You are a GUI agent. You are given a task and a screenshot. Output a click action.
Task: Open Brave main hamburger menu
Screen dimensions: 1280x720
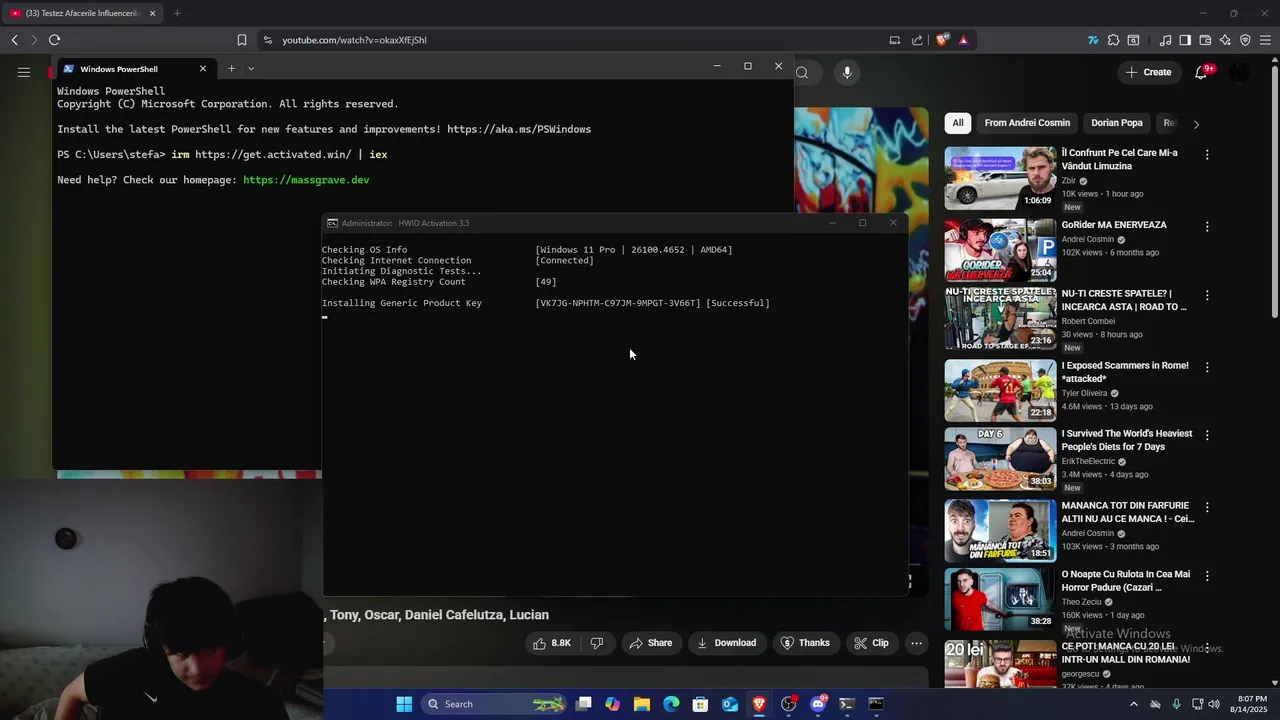[x=1266, y=40]
